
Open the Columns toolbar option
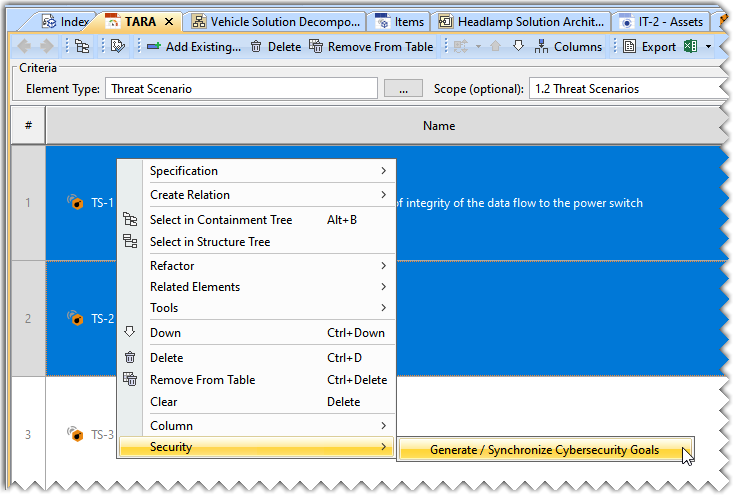click(x=568, y=46)
